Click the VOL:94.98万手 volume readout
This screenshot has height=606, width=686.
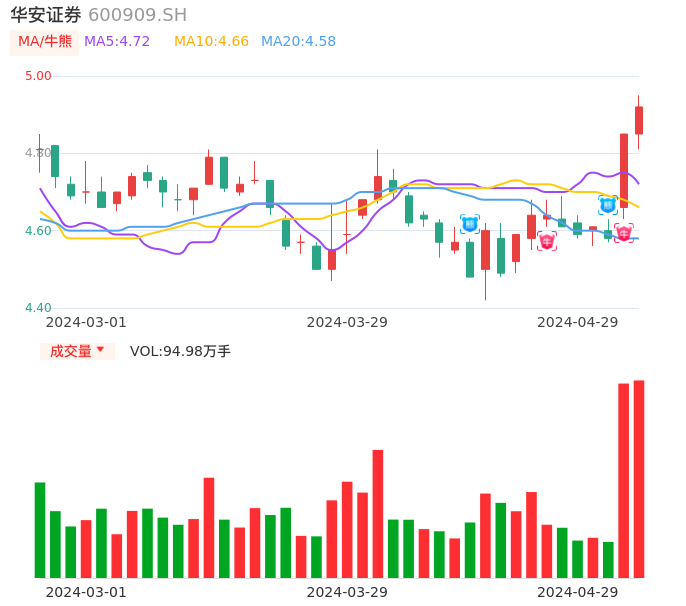click(180, 351)
